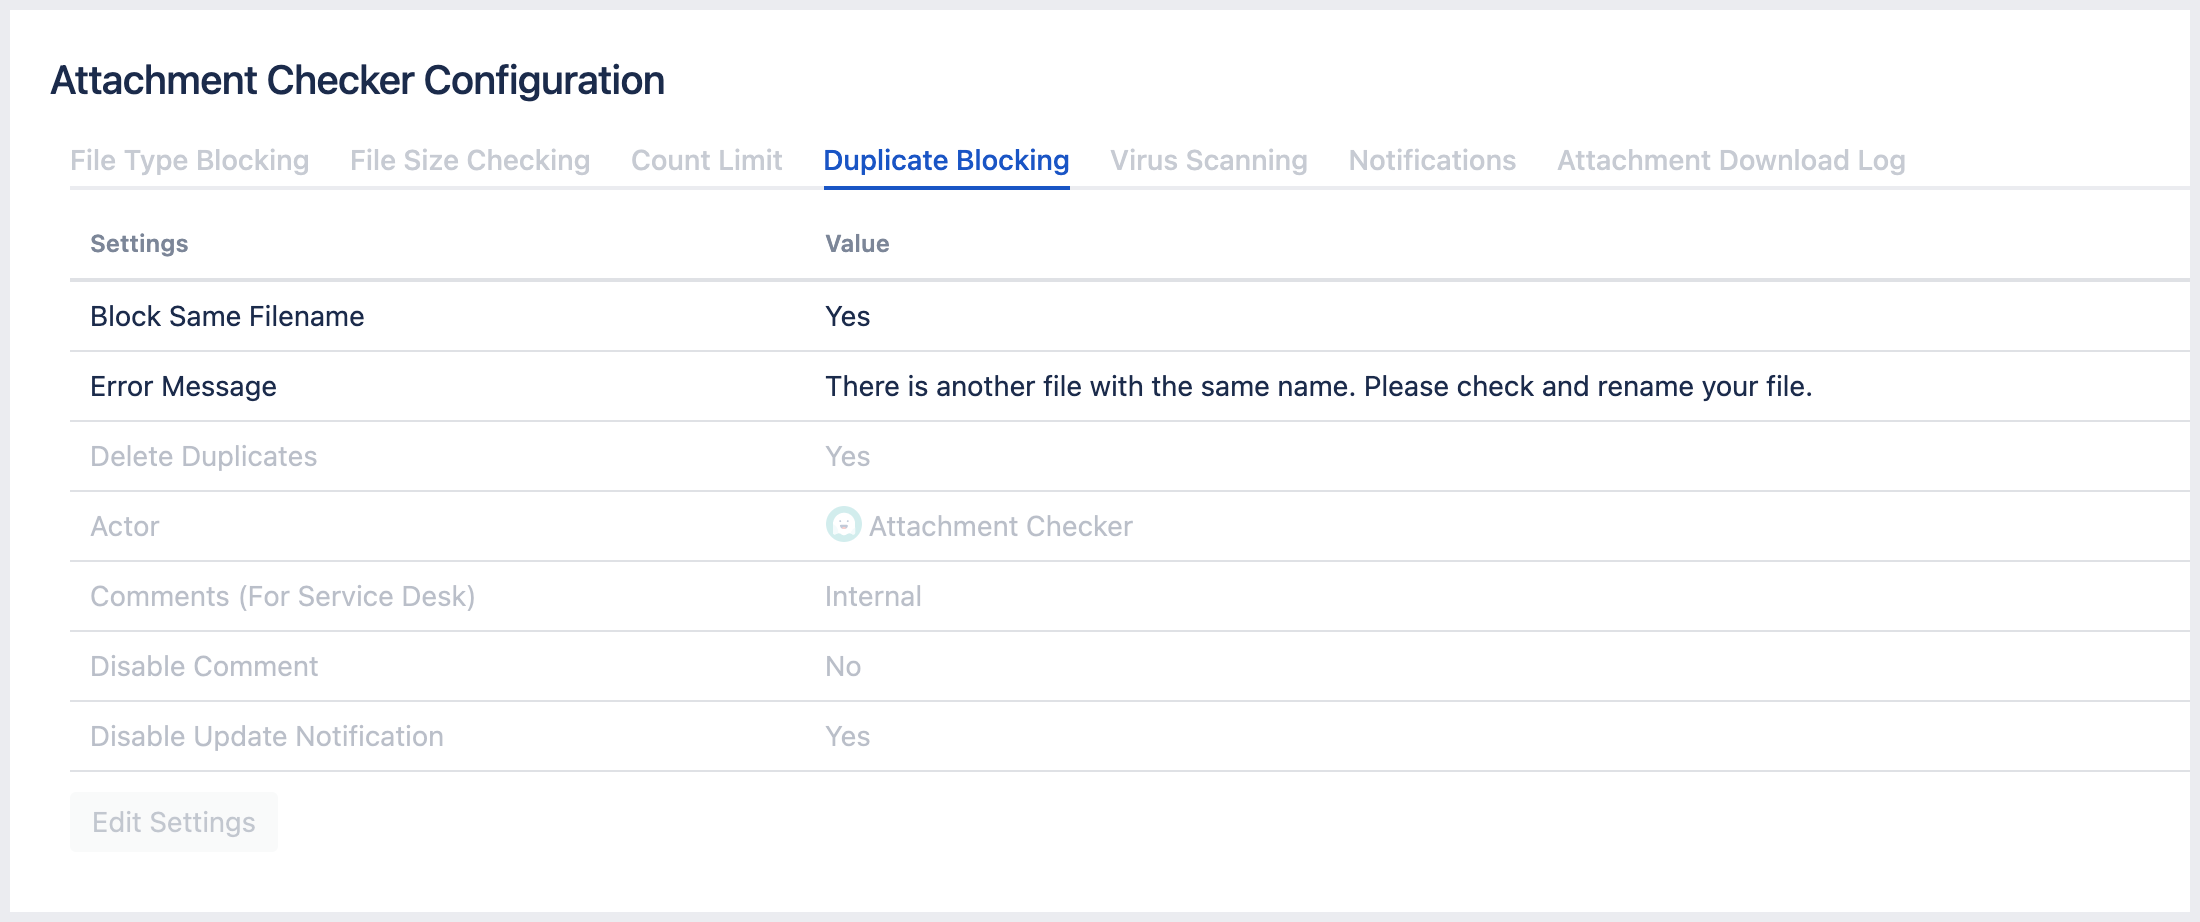2200x922 pixels.
Task: Switch to the Notifications tab
Action: [1432, 161]
